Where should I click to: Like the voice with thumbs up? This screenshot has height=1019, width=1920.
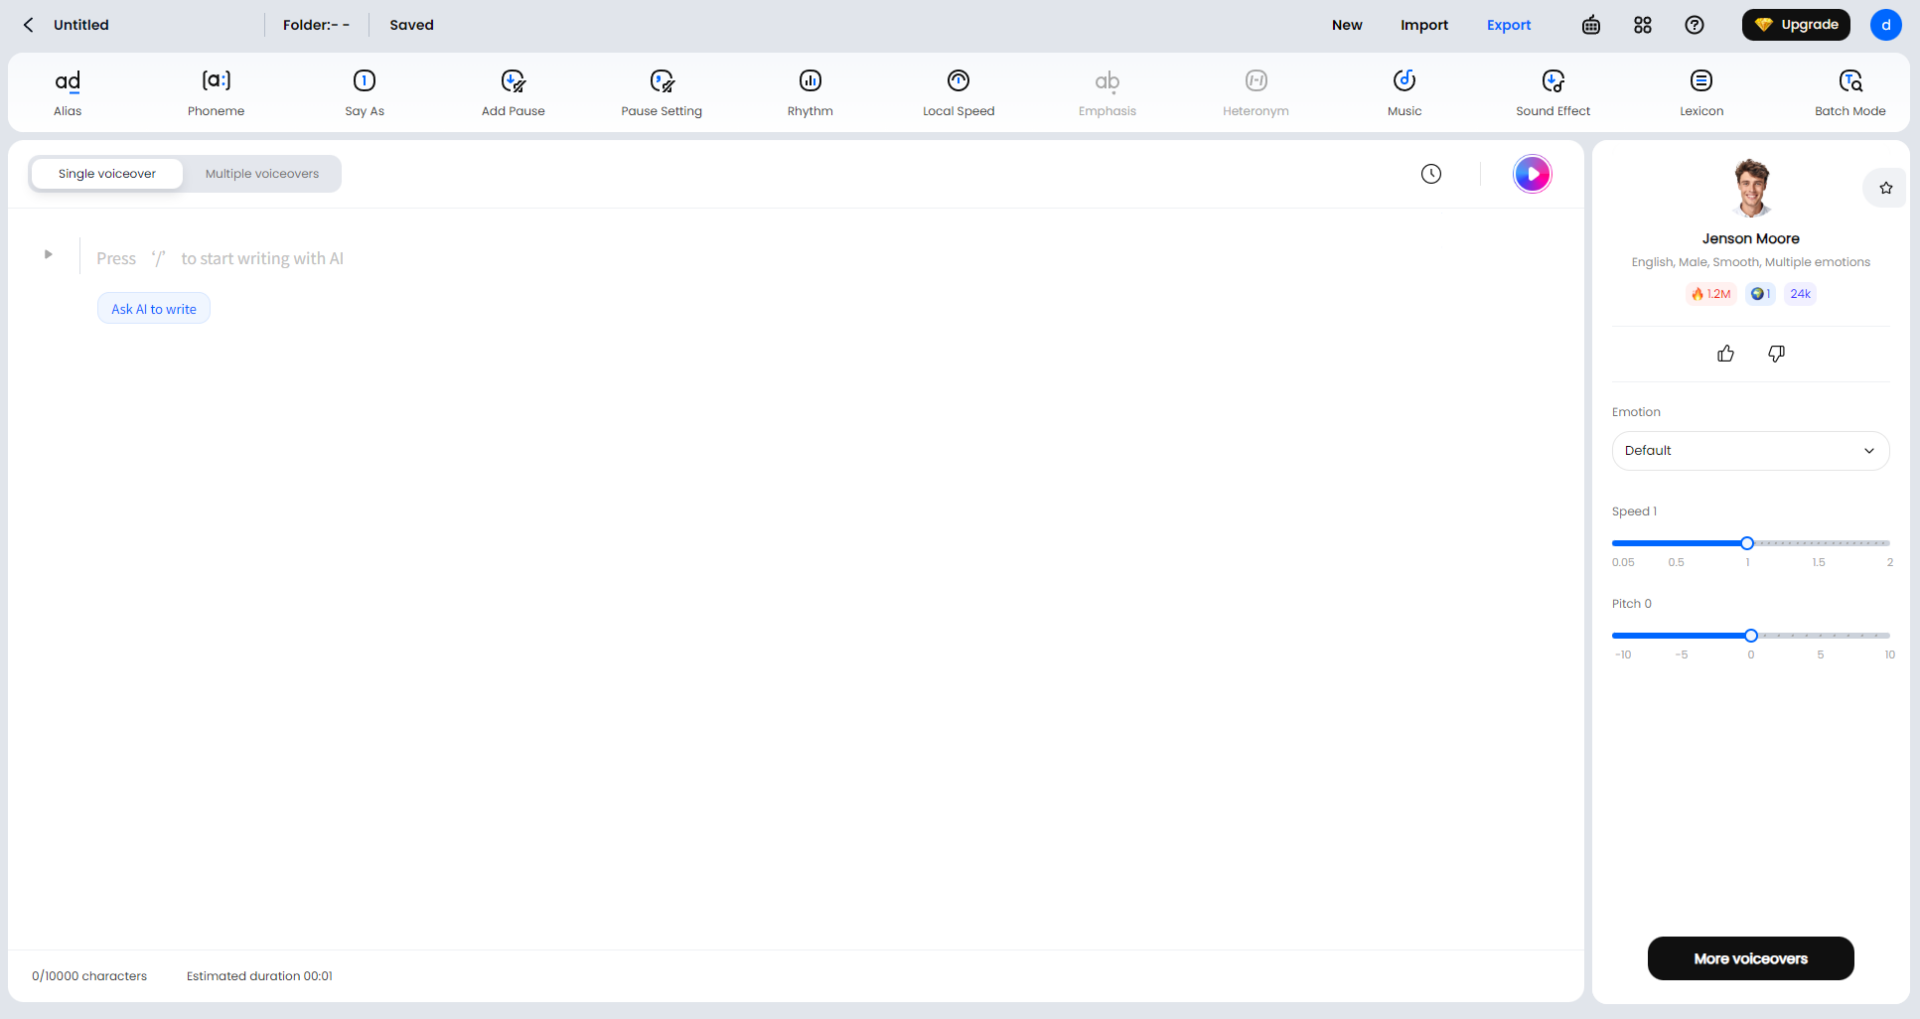(x=1725, y=354)
